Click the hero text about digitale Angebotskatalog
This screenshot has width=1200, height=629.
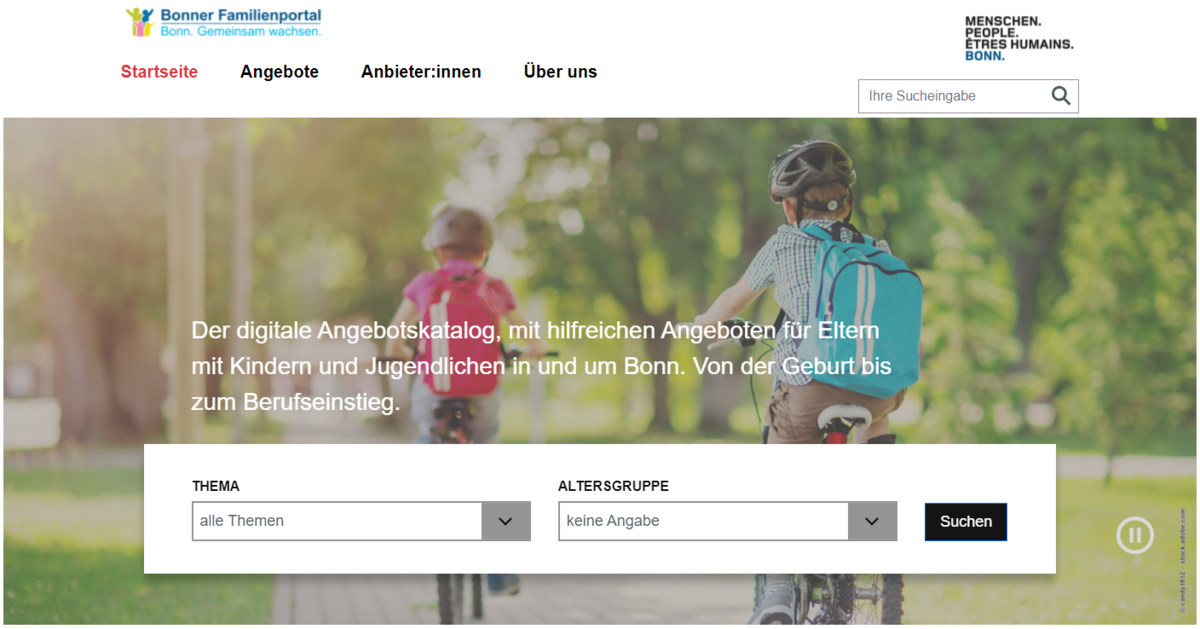[540, 366]
